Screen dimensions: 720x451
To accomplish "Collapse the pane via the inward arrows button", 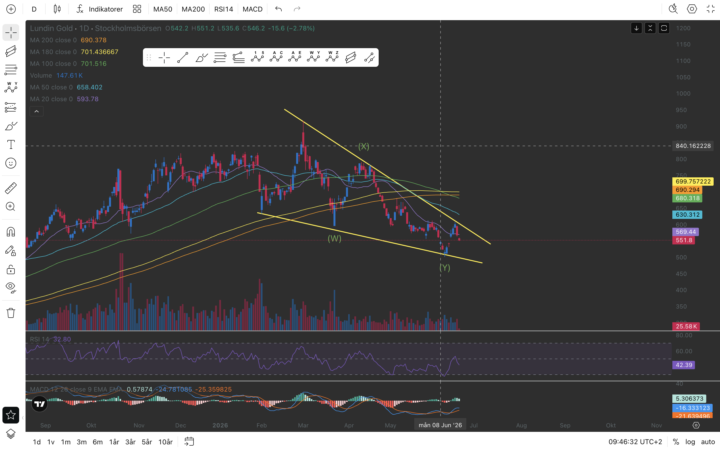I will (650, 28).
